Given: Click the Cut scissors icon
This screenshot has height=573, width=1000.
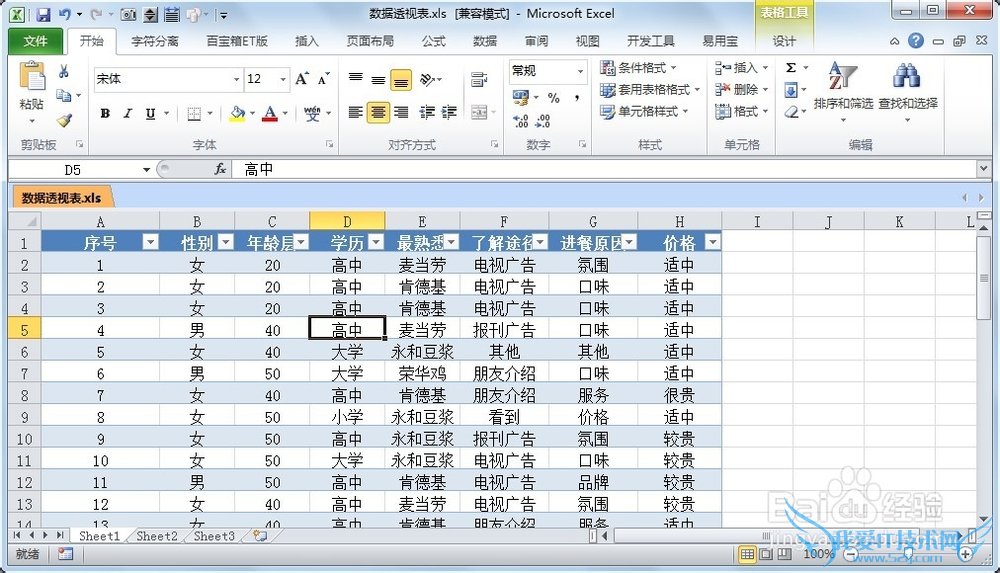Looking at the screenshot, I should coord(64,72).
